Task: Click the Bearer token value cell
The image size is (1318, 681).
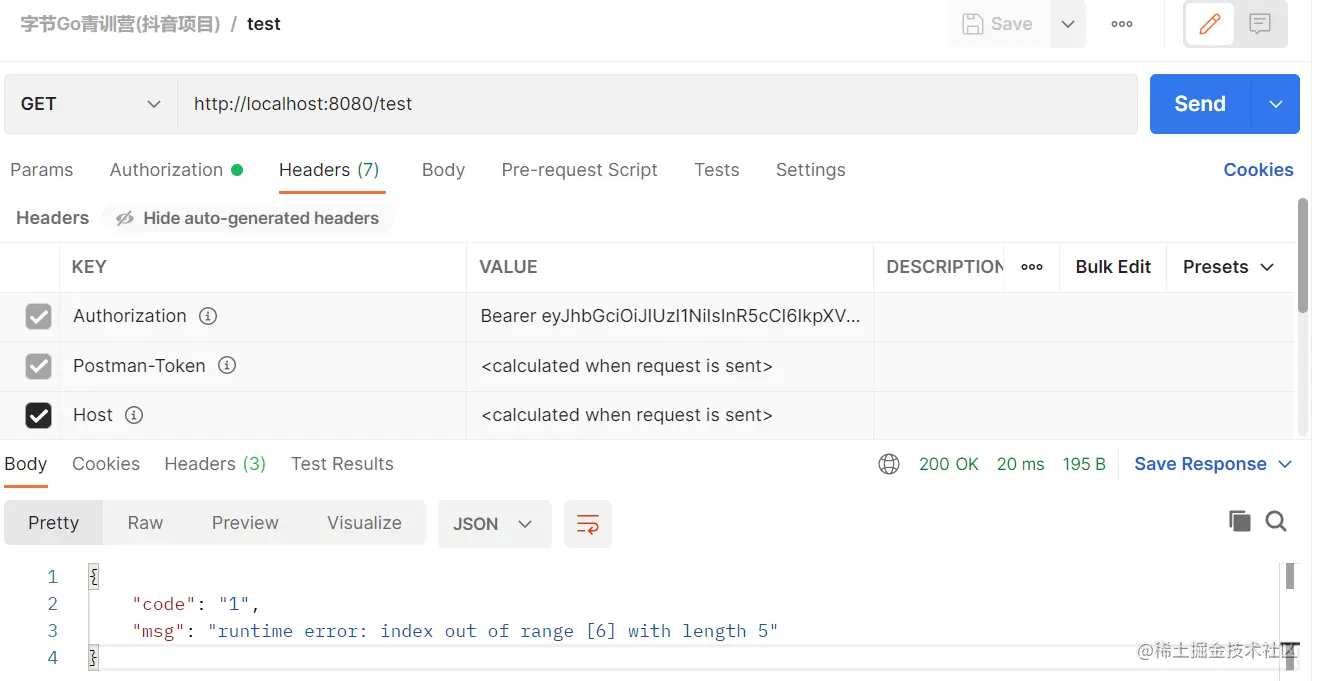Action: point(670,316)
